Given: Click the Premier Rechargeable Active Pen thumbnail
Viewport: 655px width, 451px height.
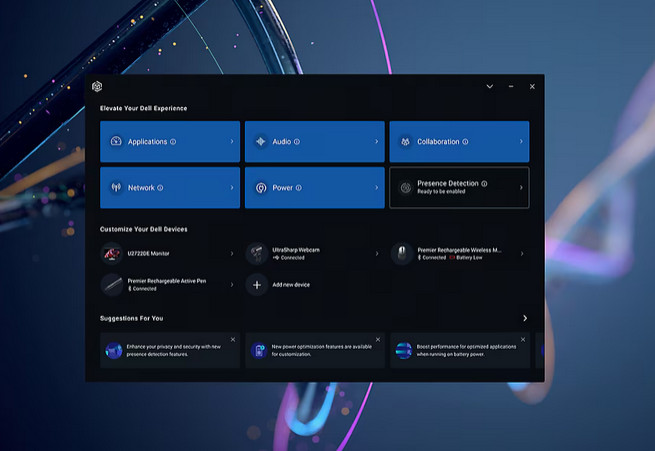Looking at the screenshot, I should click(112, 285).
